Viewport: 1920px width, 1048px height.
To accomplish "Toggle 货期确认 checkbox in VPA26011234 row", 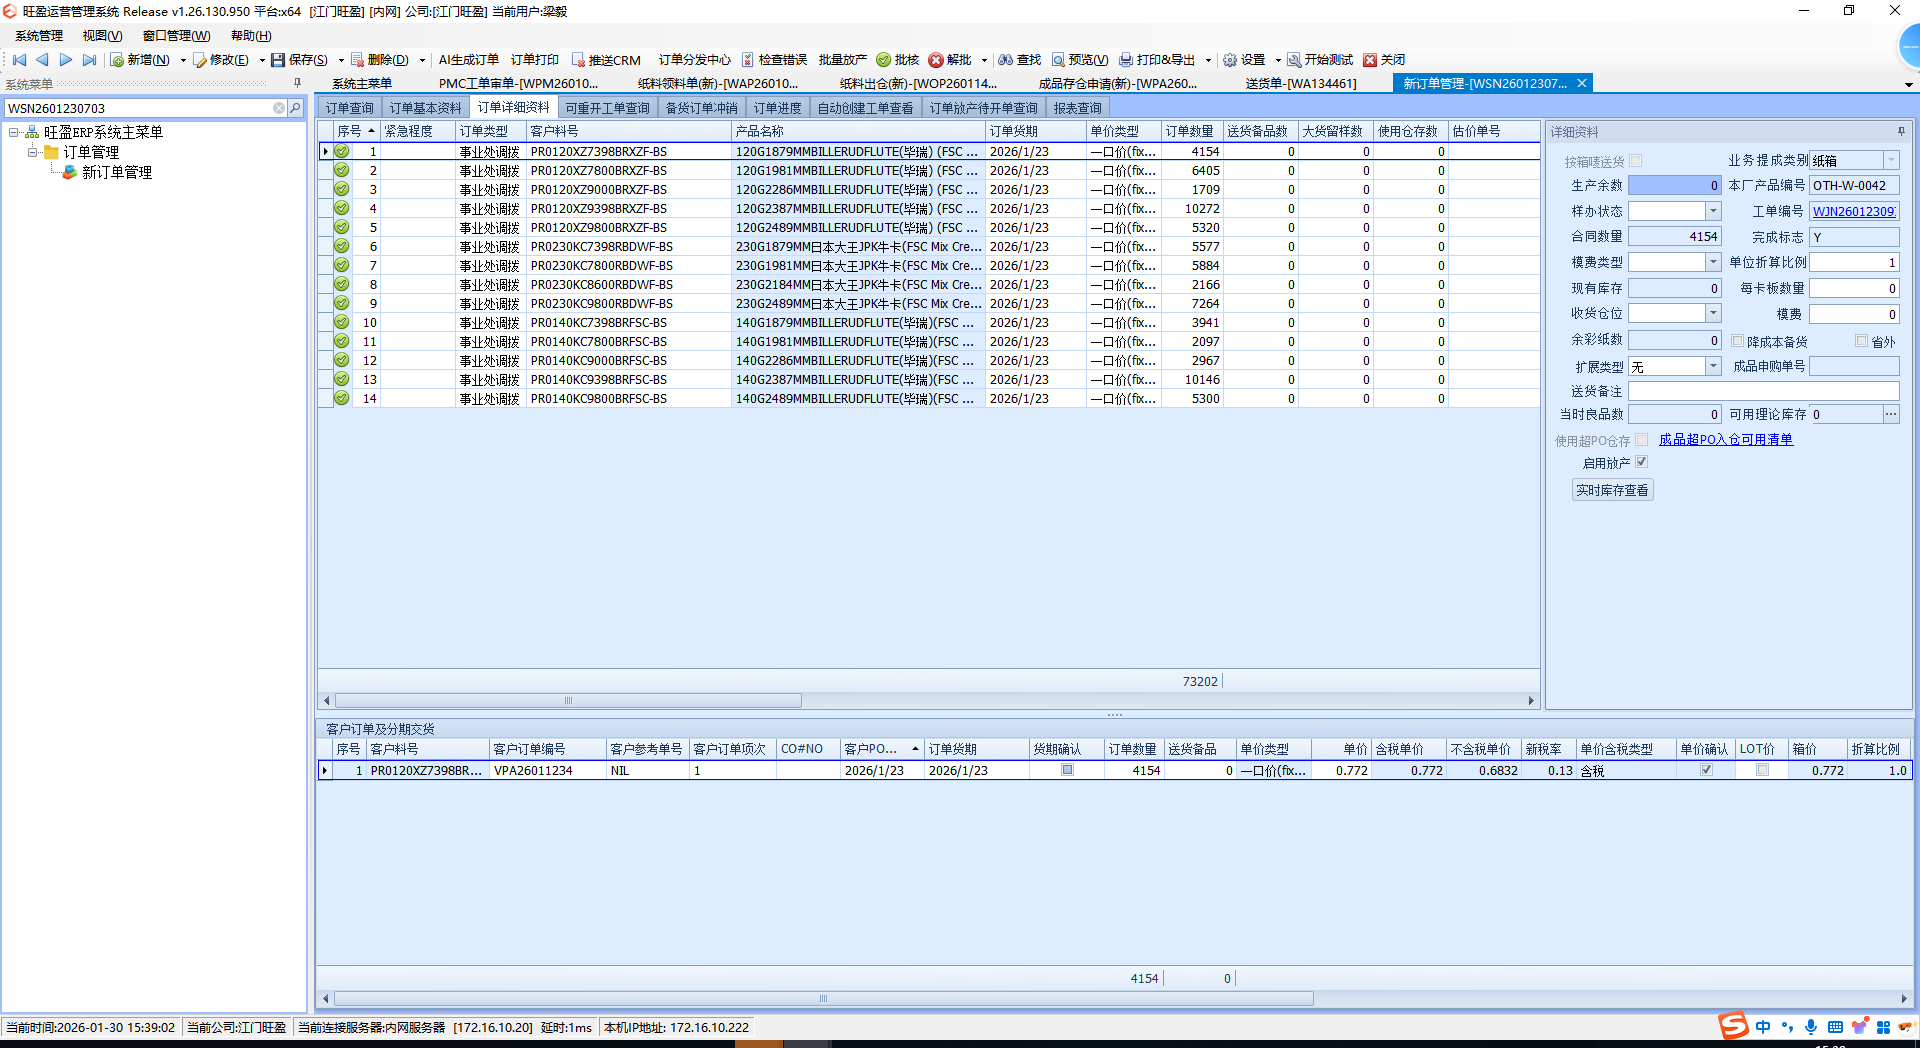I will point(1067,770).
